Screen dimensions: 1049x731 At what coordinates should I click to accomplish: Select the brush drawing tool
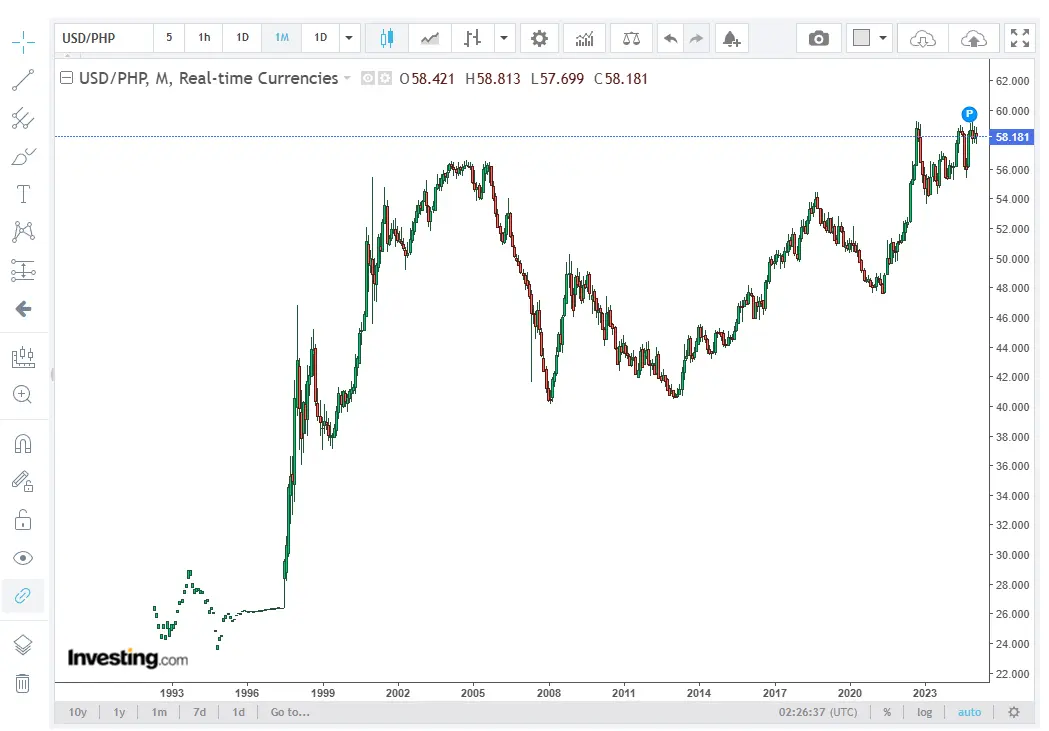pos(23,156)
